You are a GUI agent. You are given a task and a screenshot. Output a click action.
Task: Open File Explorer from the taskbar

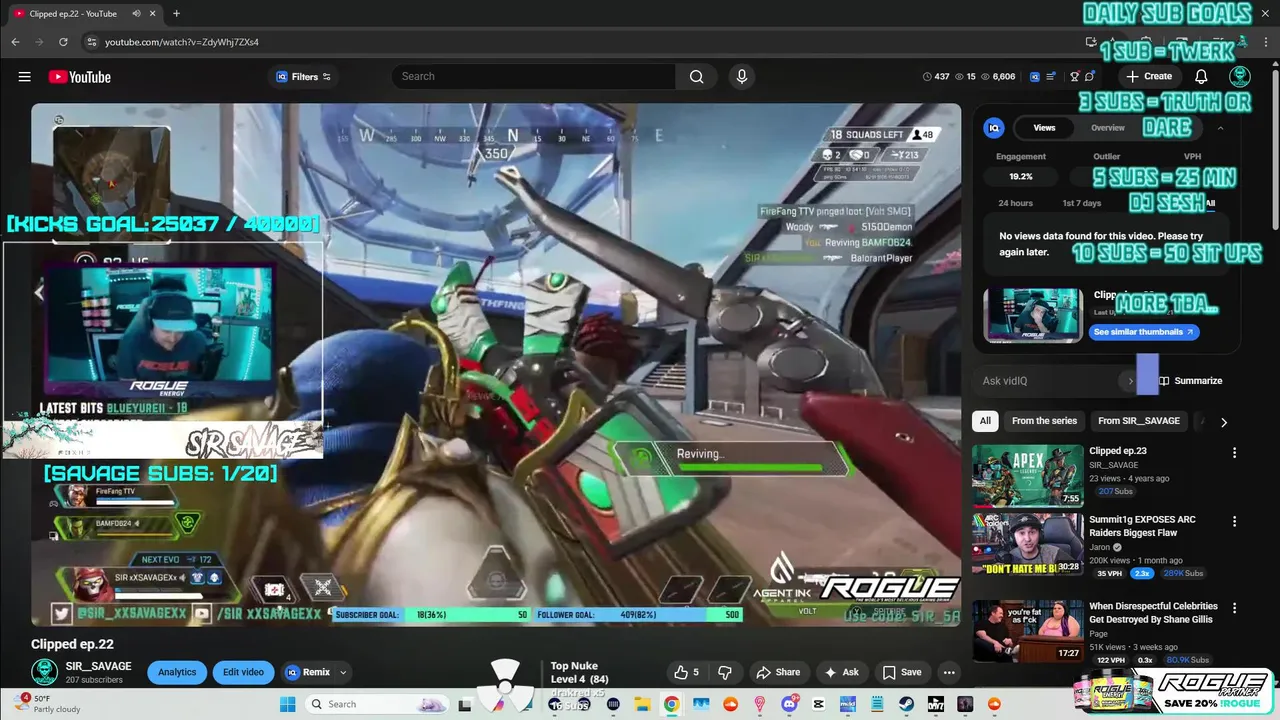click(642, 704)
